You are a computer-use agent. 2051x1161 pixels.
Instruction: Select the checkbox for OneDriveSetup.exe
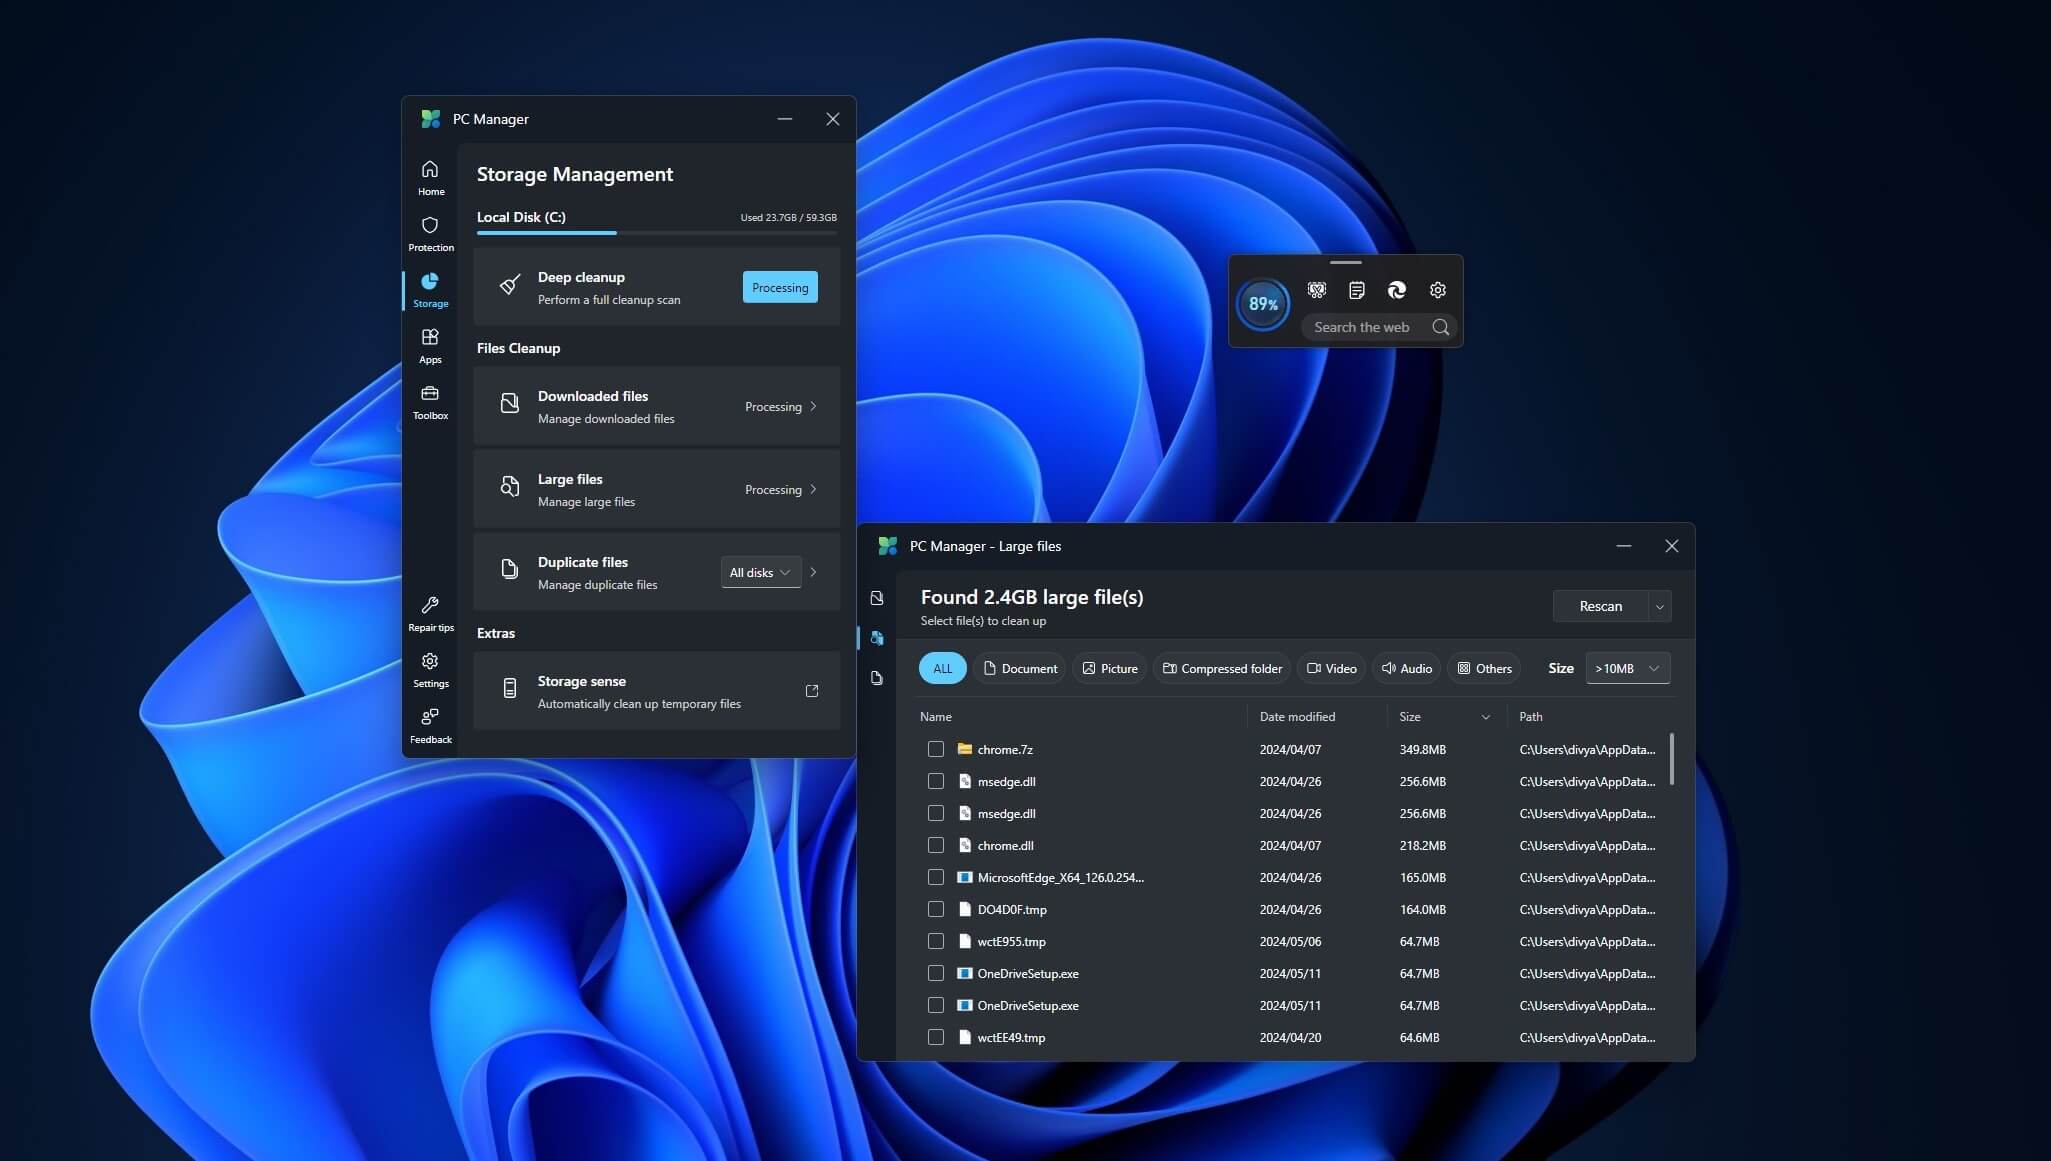point(937,973)
